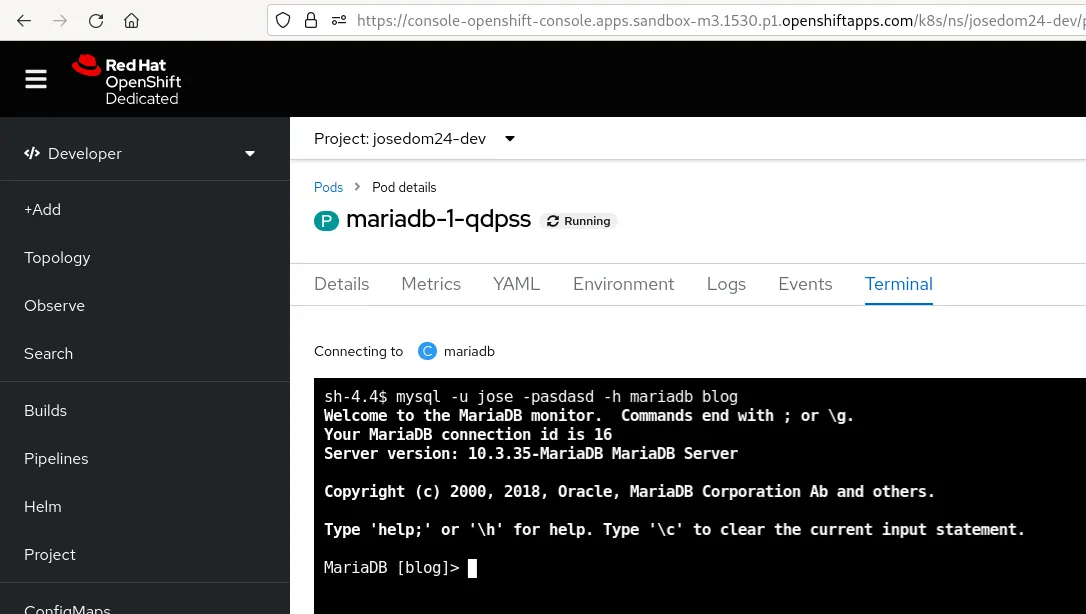
Task: Go to Pipelines in the sidebar
Action: [x=56, y=458]
